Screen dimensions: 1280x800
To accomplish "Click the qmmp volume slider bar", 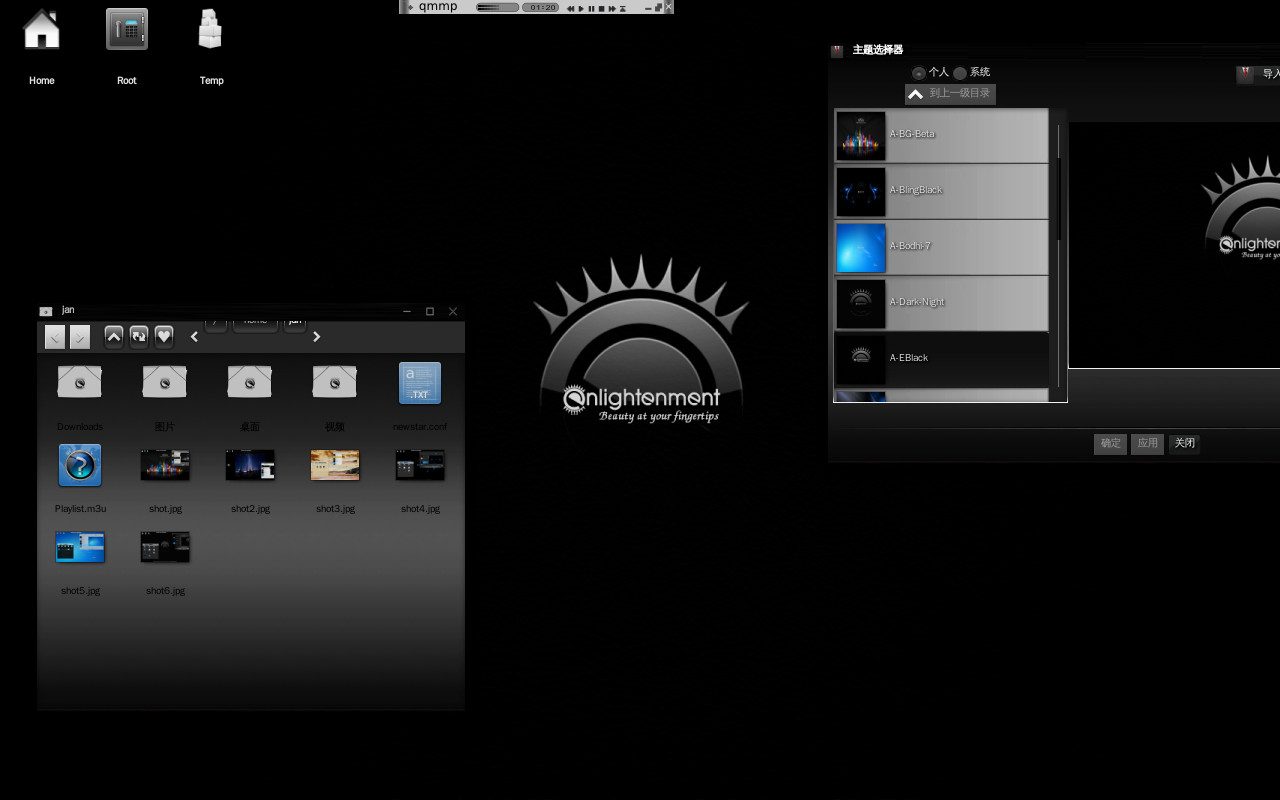I will tap(497, 7).
